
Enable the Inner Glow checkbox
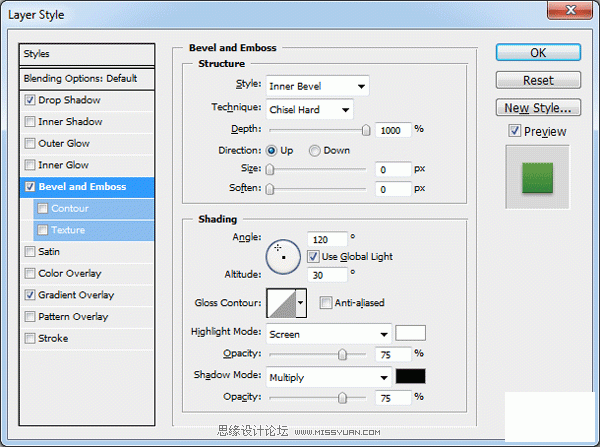pos(29,165)
